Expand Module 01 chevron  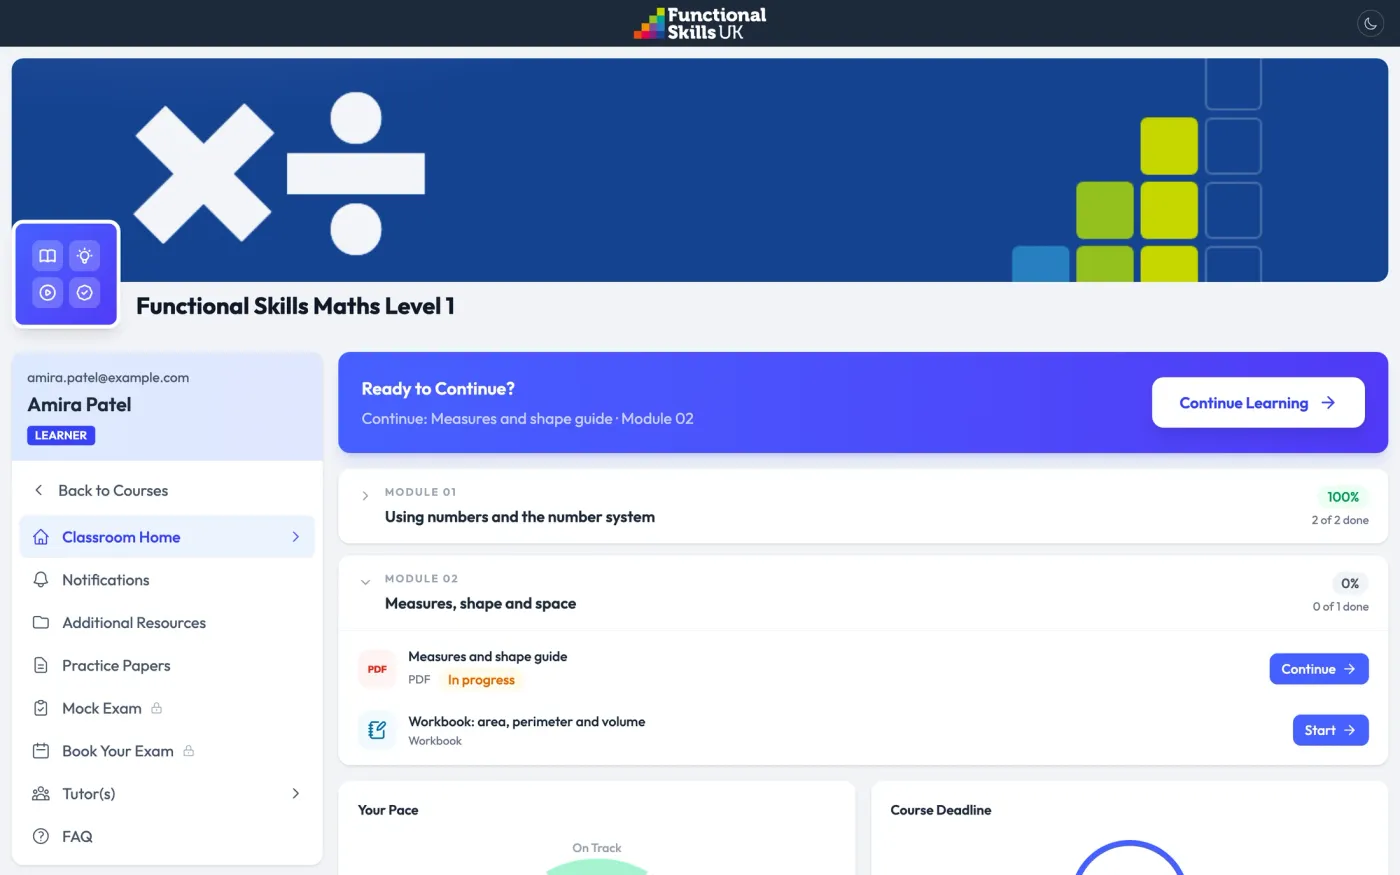(x=365, y=495)
